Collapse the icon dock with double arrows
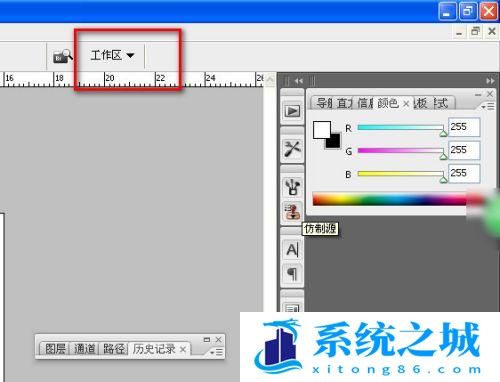500x382 pixels. (299, 81)
